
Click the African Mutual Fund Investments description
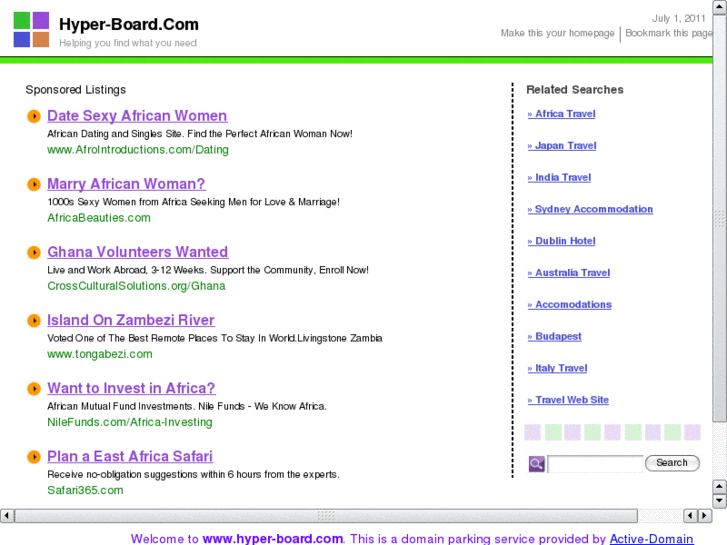click(187, 407)
